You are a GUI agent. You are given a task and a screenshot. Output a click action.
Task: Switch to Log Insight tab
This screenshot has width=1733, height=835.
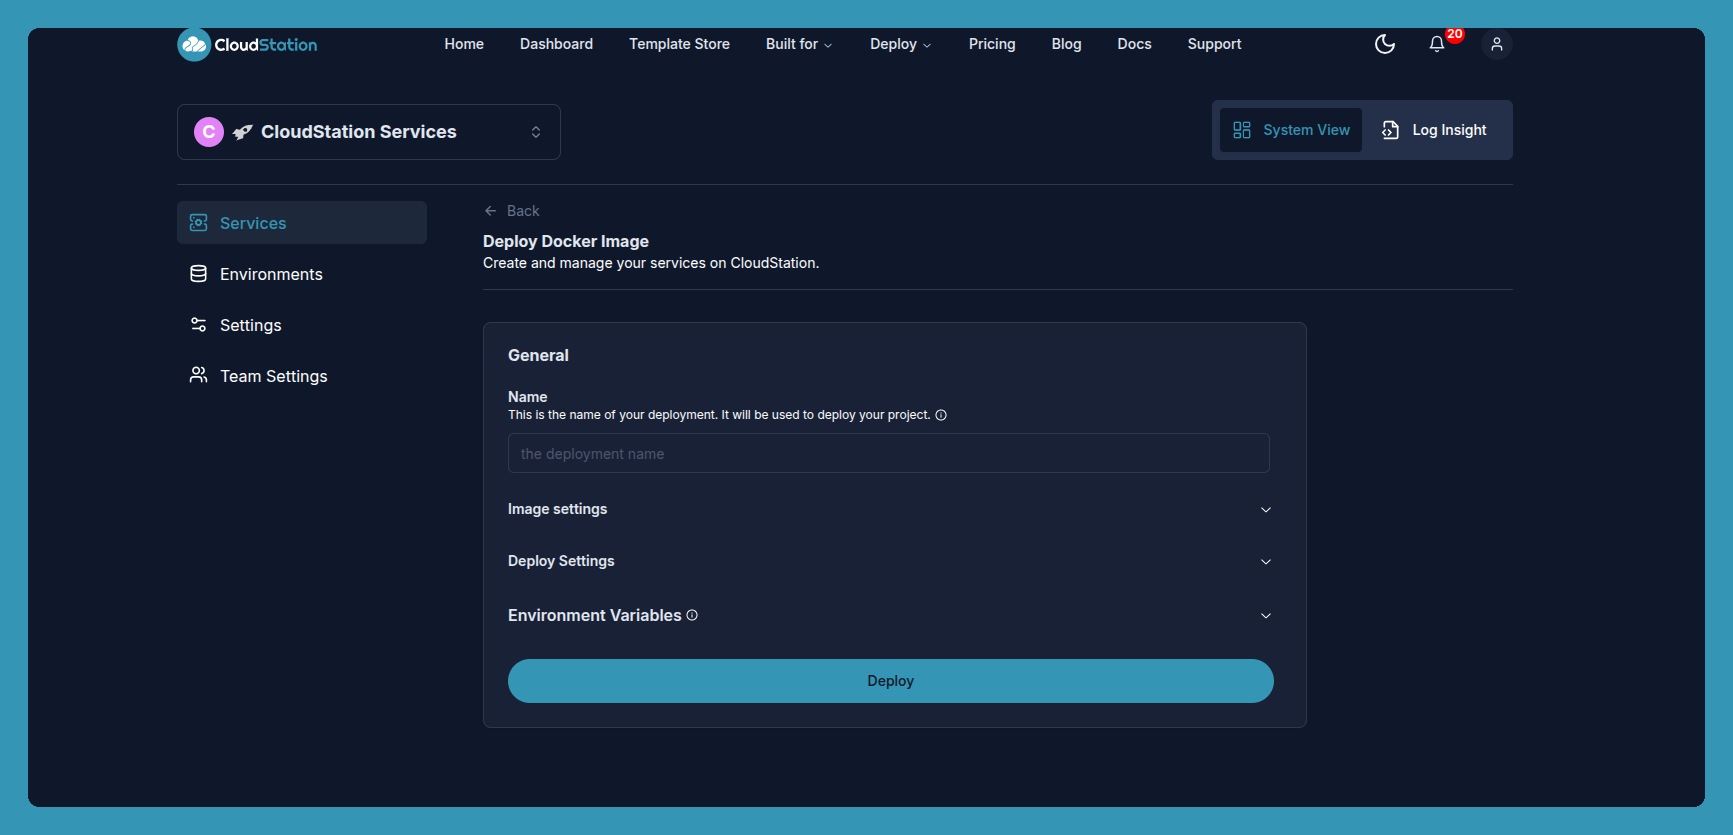pos(1435,130)
